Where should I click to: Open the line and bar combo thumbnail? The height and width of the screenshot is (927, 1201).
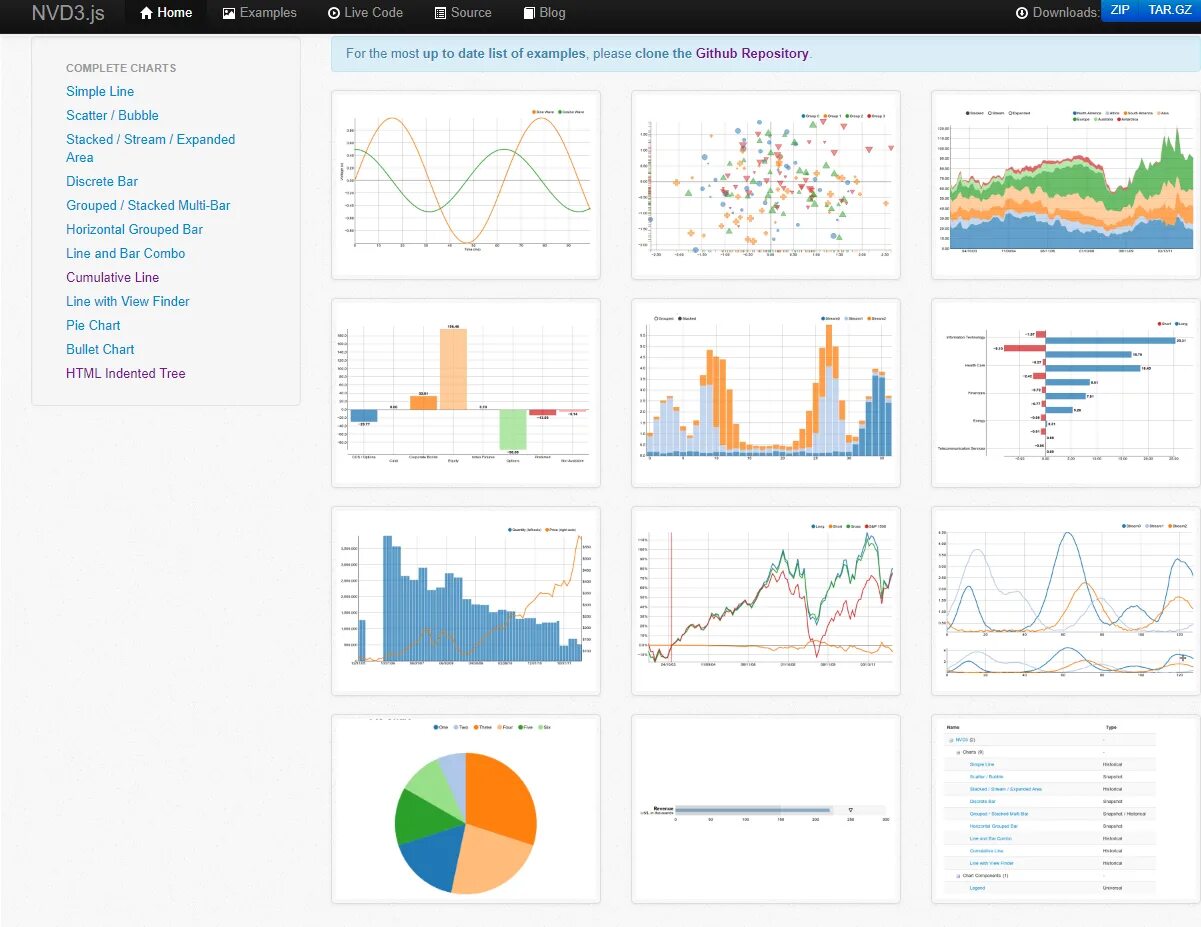pos(466,601)
